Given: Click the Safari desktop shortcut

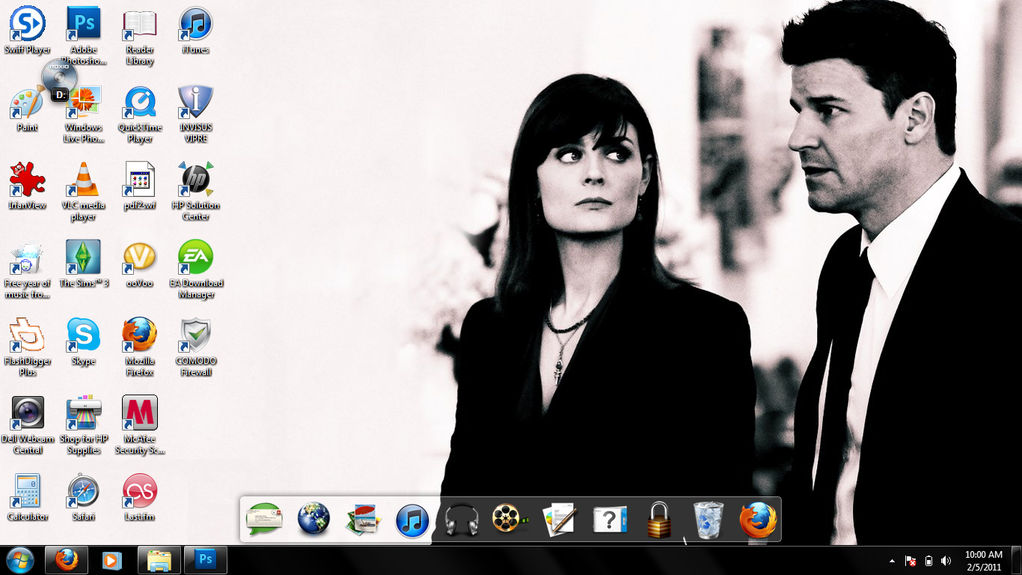Looking at the screenshot, I should [x=83, y=492].
